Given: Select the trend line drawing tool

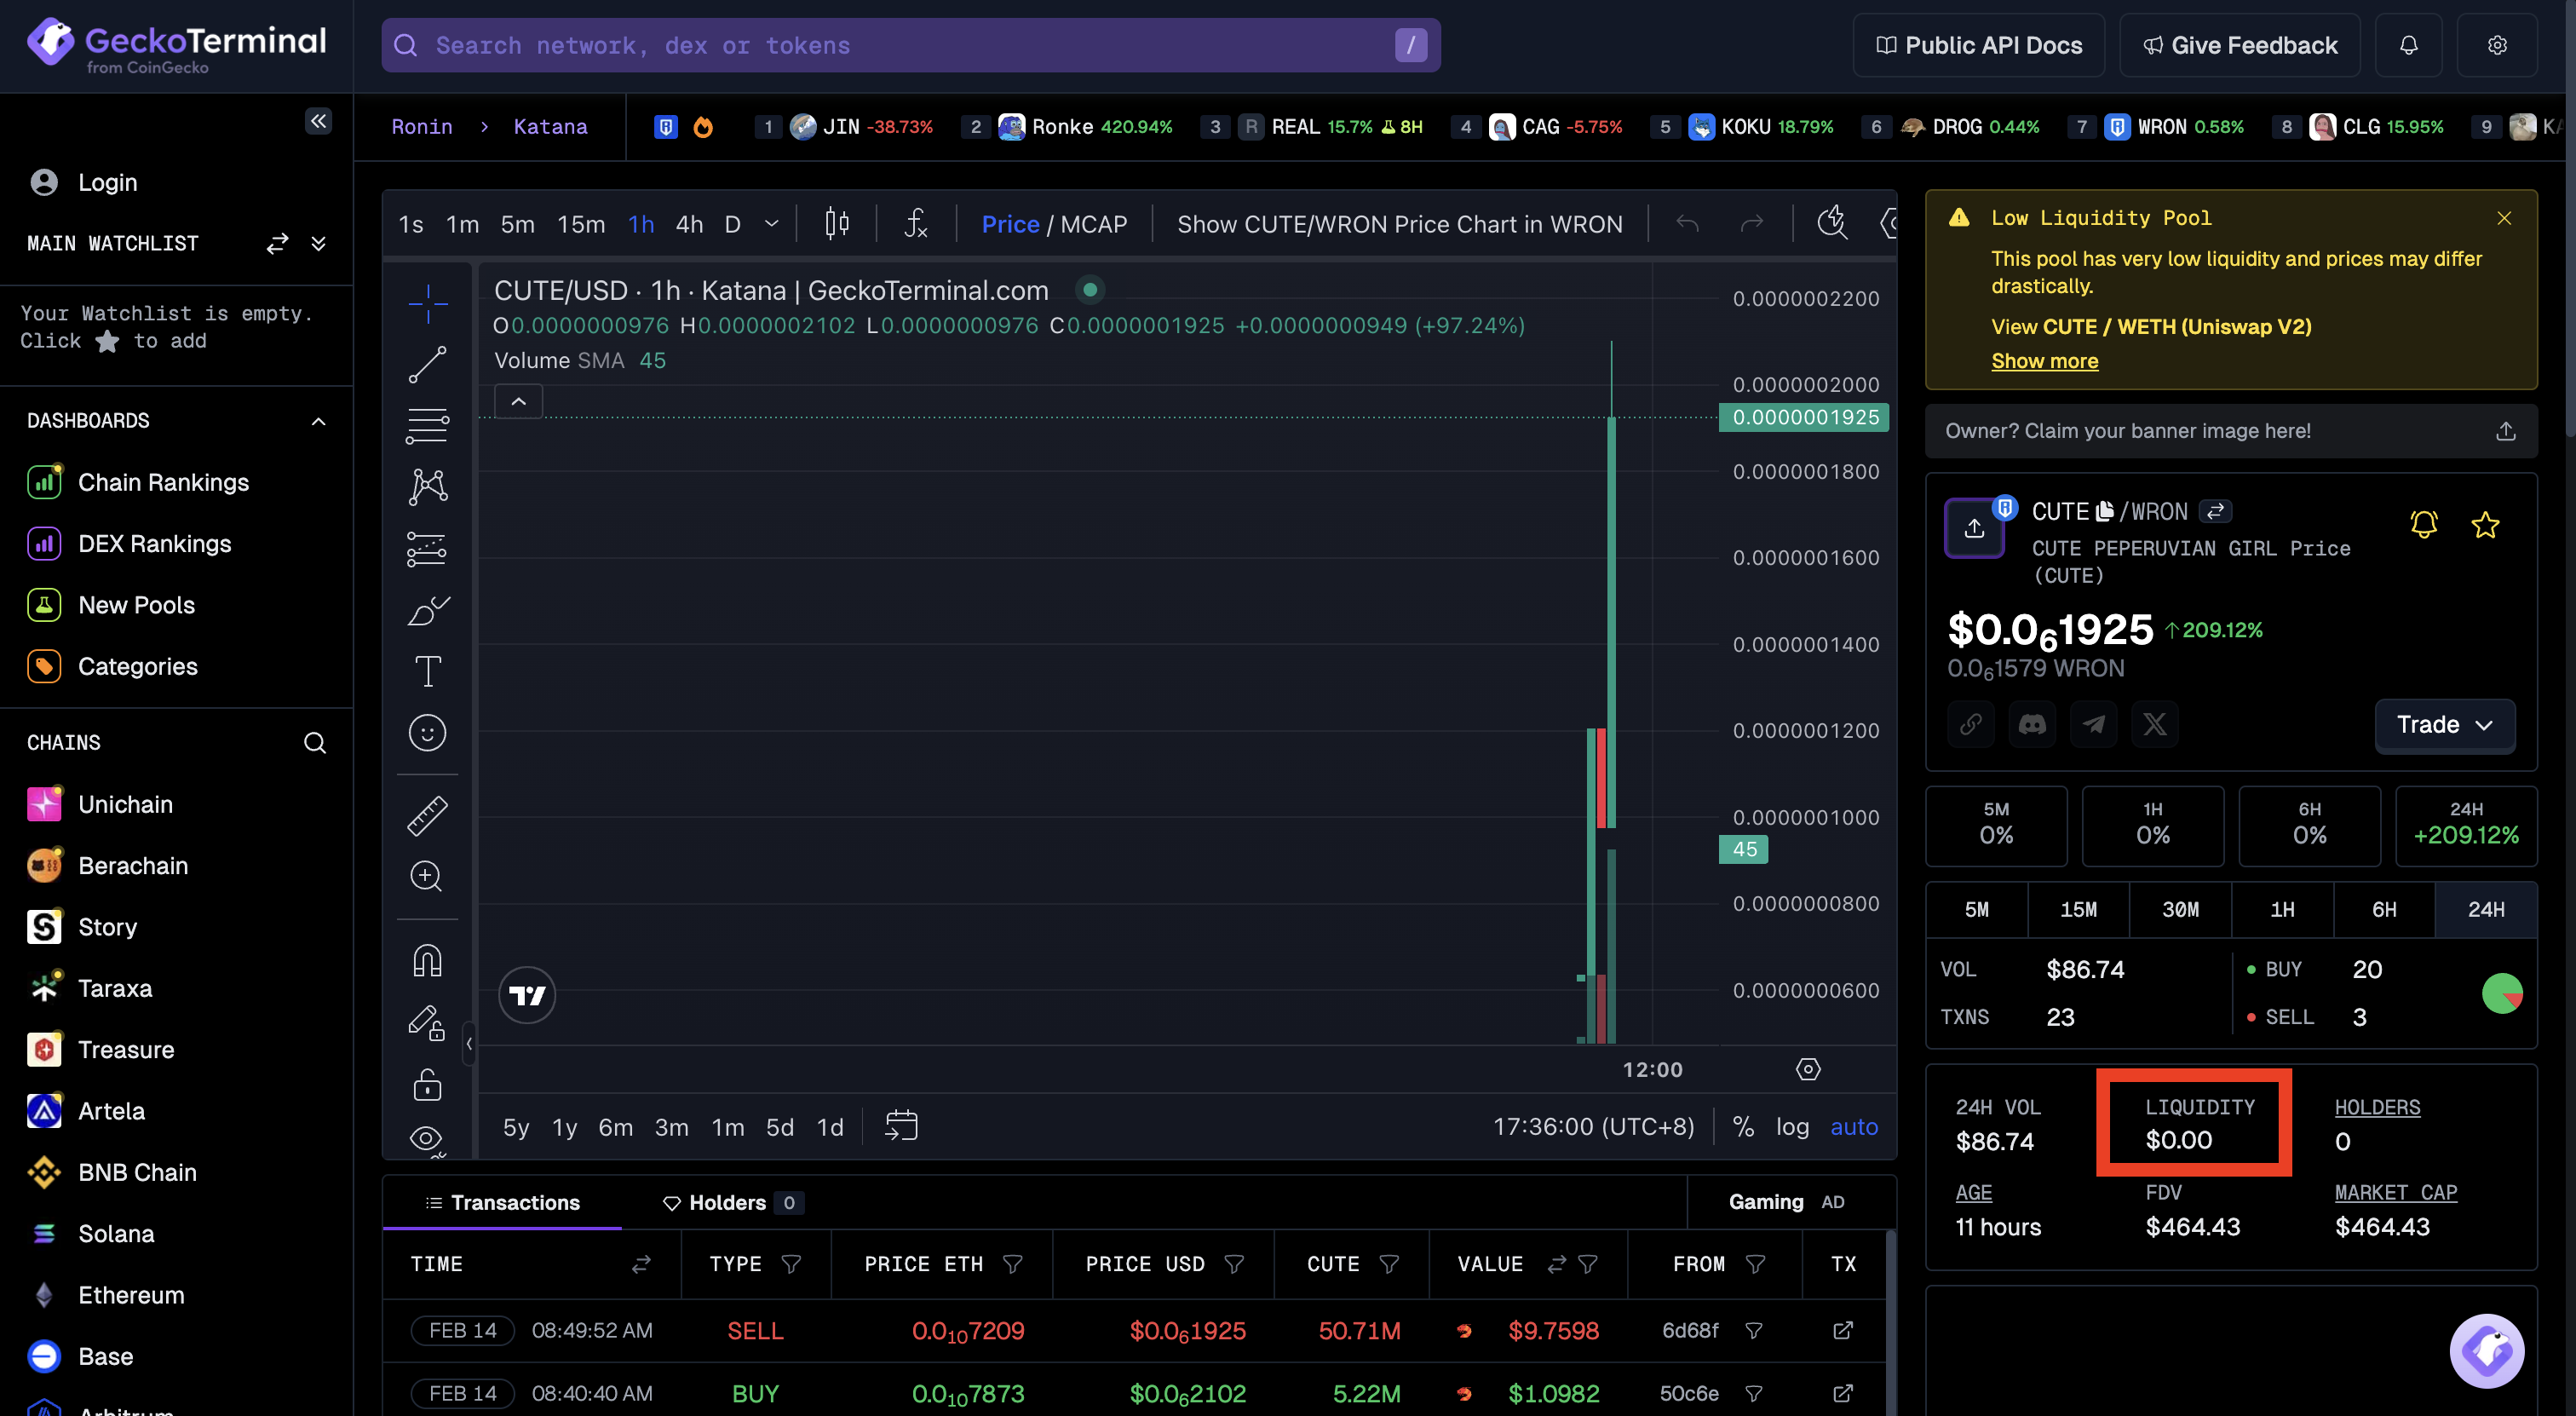Looking at the screenshot, I should [x=427, y=365].
